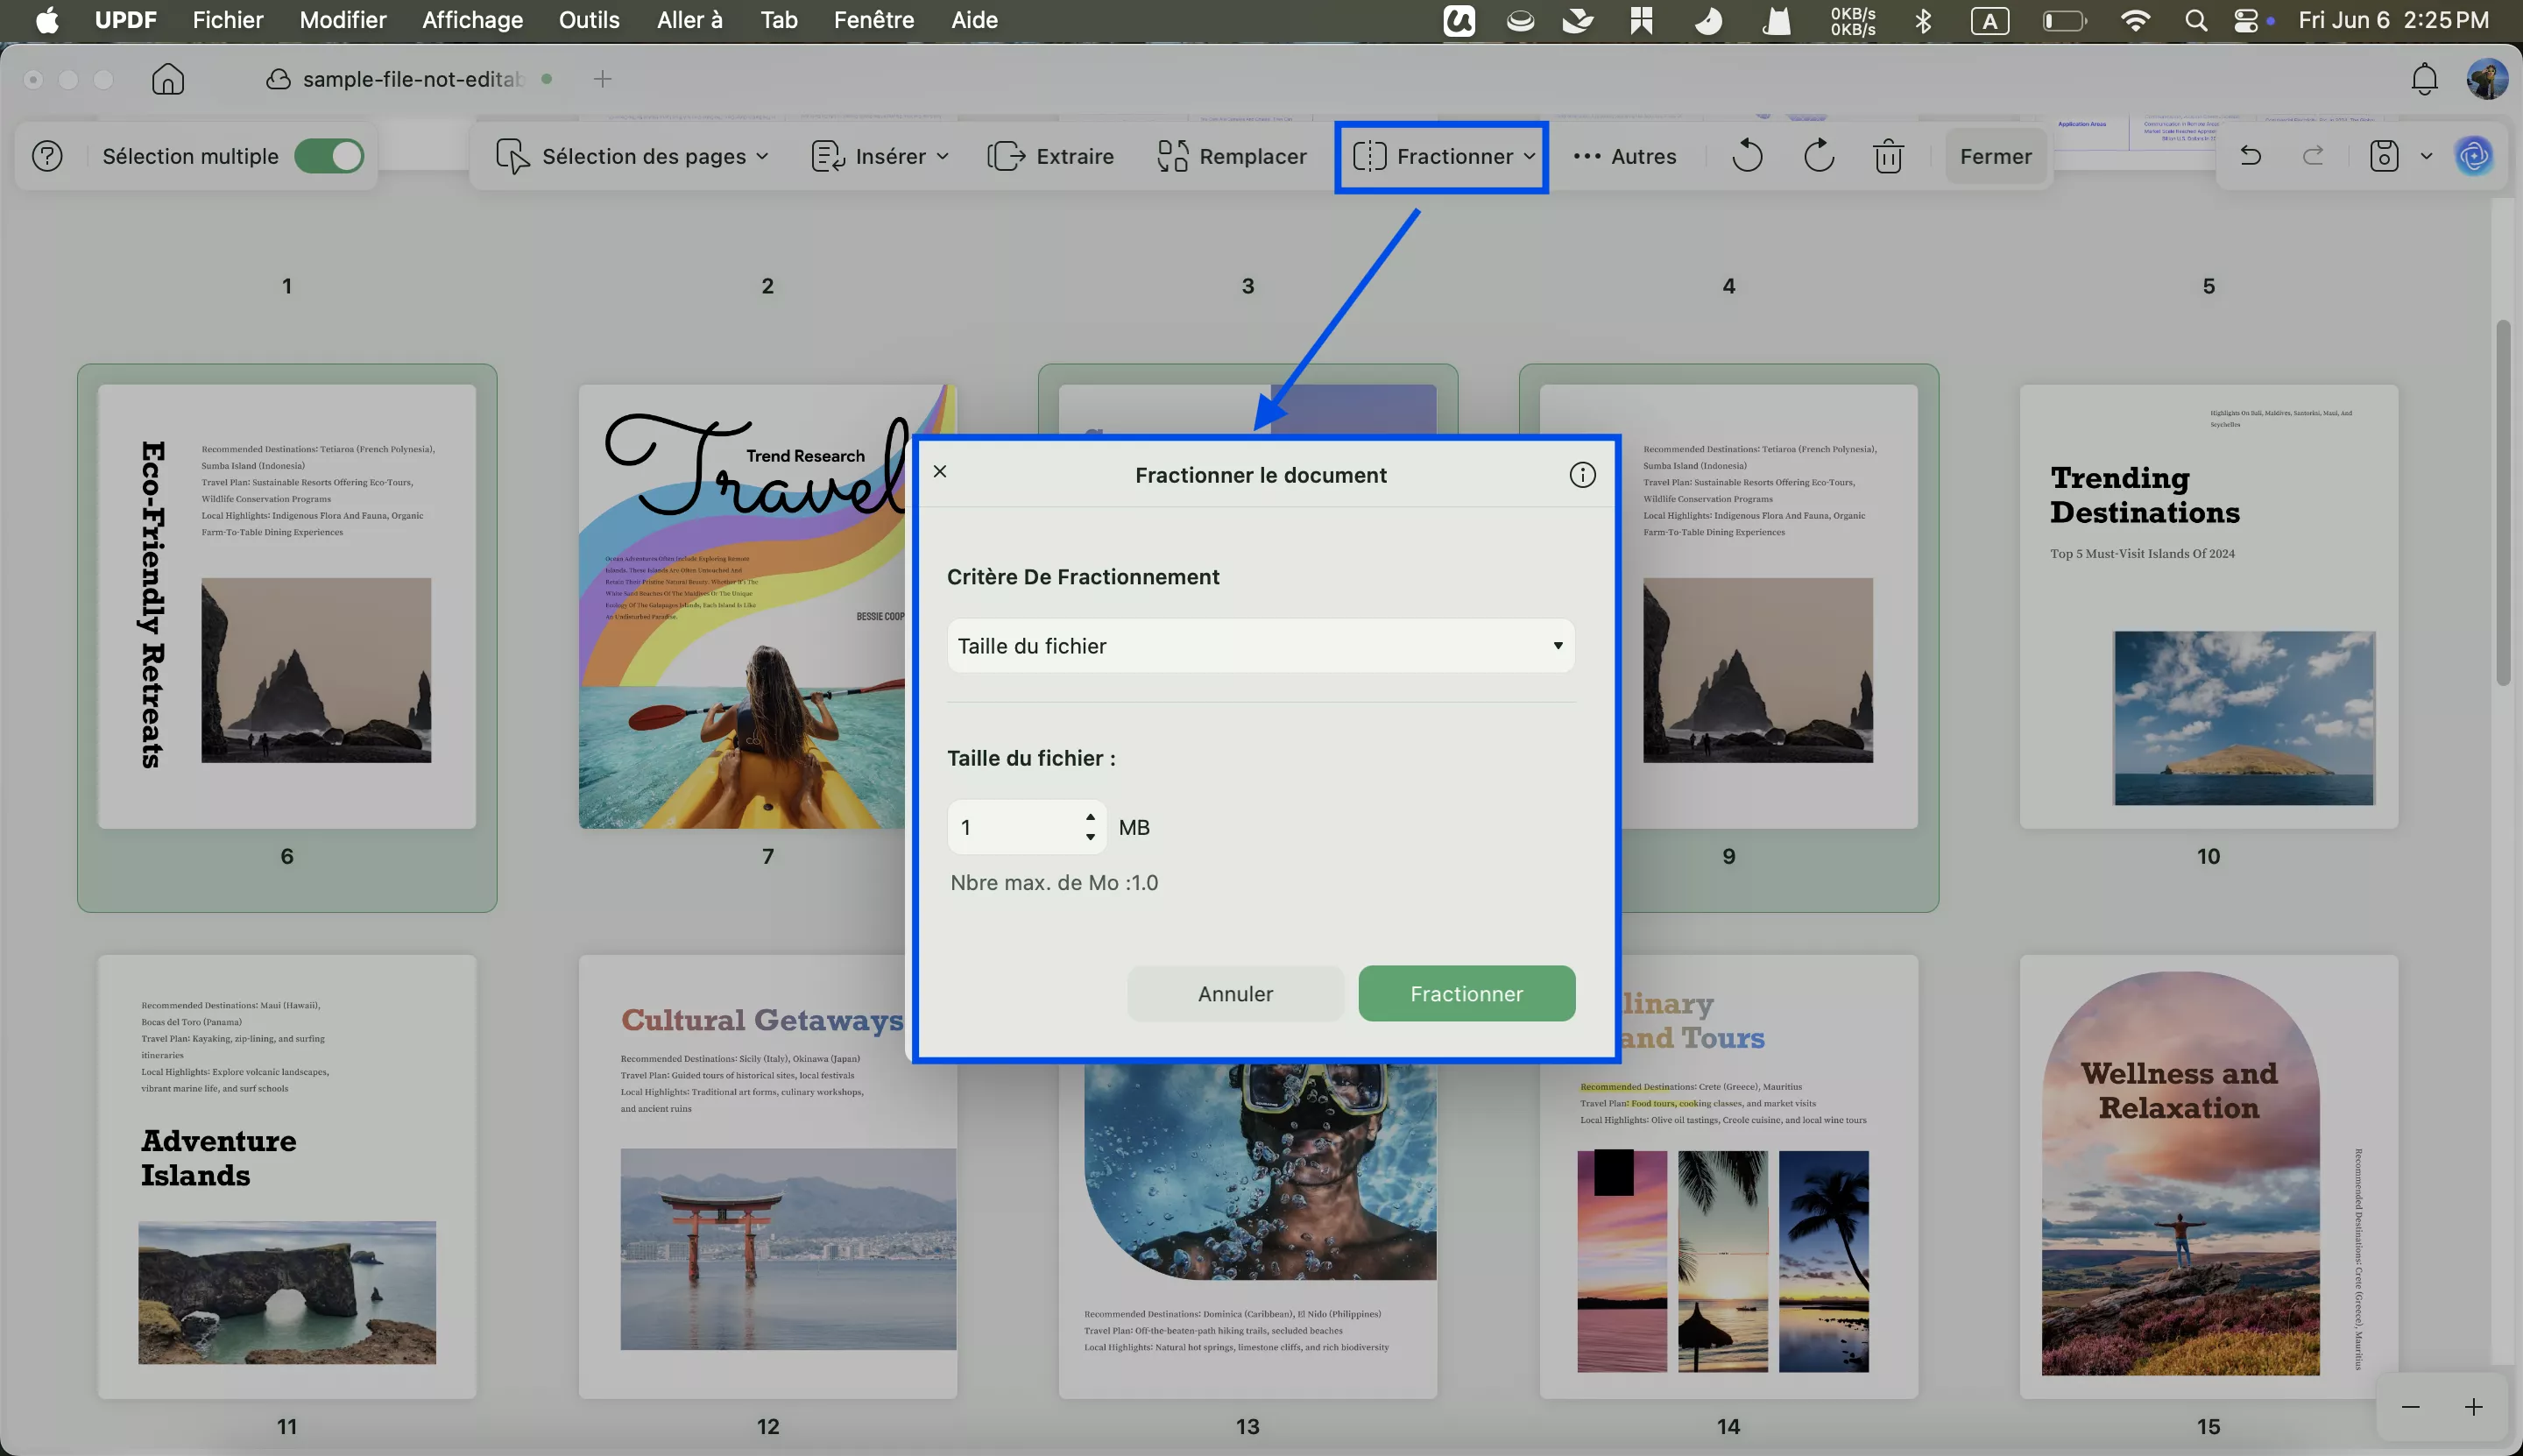The height and width of the screenshot is (1456, 2523).
Task: Open the Affichage menu
Action: coord(472,20)
